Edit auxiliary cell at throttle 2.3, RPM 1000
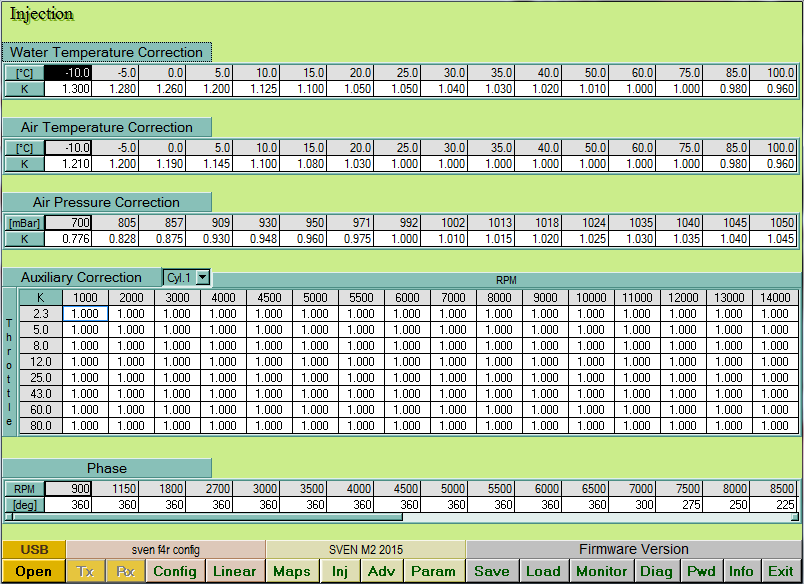The width and height of the screenshot is (804, 584). point(85,314)
